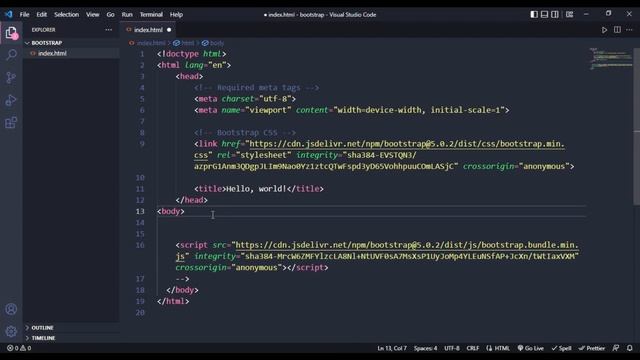
Task: Click the meta charset line
Action: point(245,99)
